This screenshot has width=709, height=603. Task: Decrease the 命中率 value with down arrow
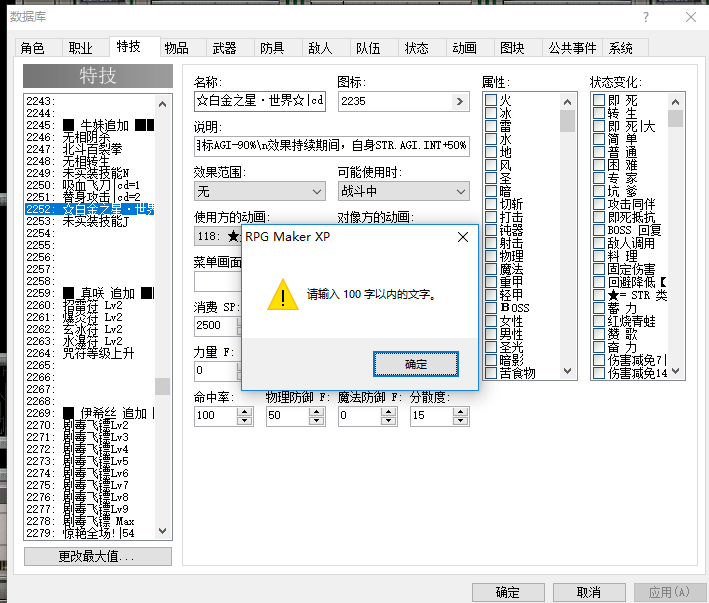pyautogui.click(x=245, y=420)
